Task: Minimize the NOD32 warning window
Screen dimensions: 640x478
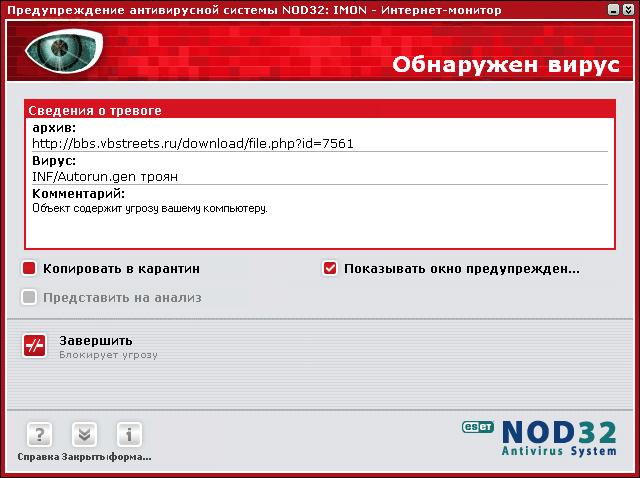Action: coord(613,10)
